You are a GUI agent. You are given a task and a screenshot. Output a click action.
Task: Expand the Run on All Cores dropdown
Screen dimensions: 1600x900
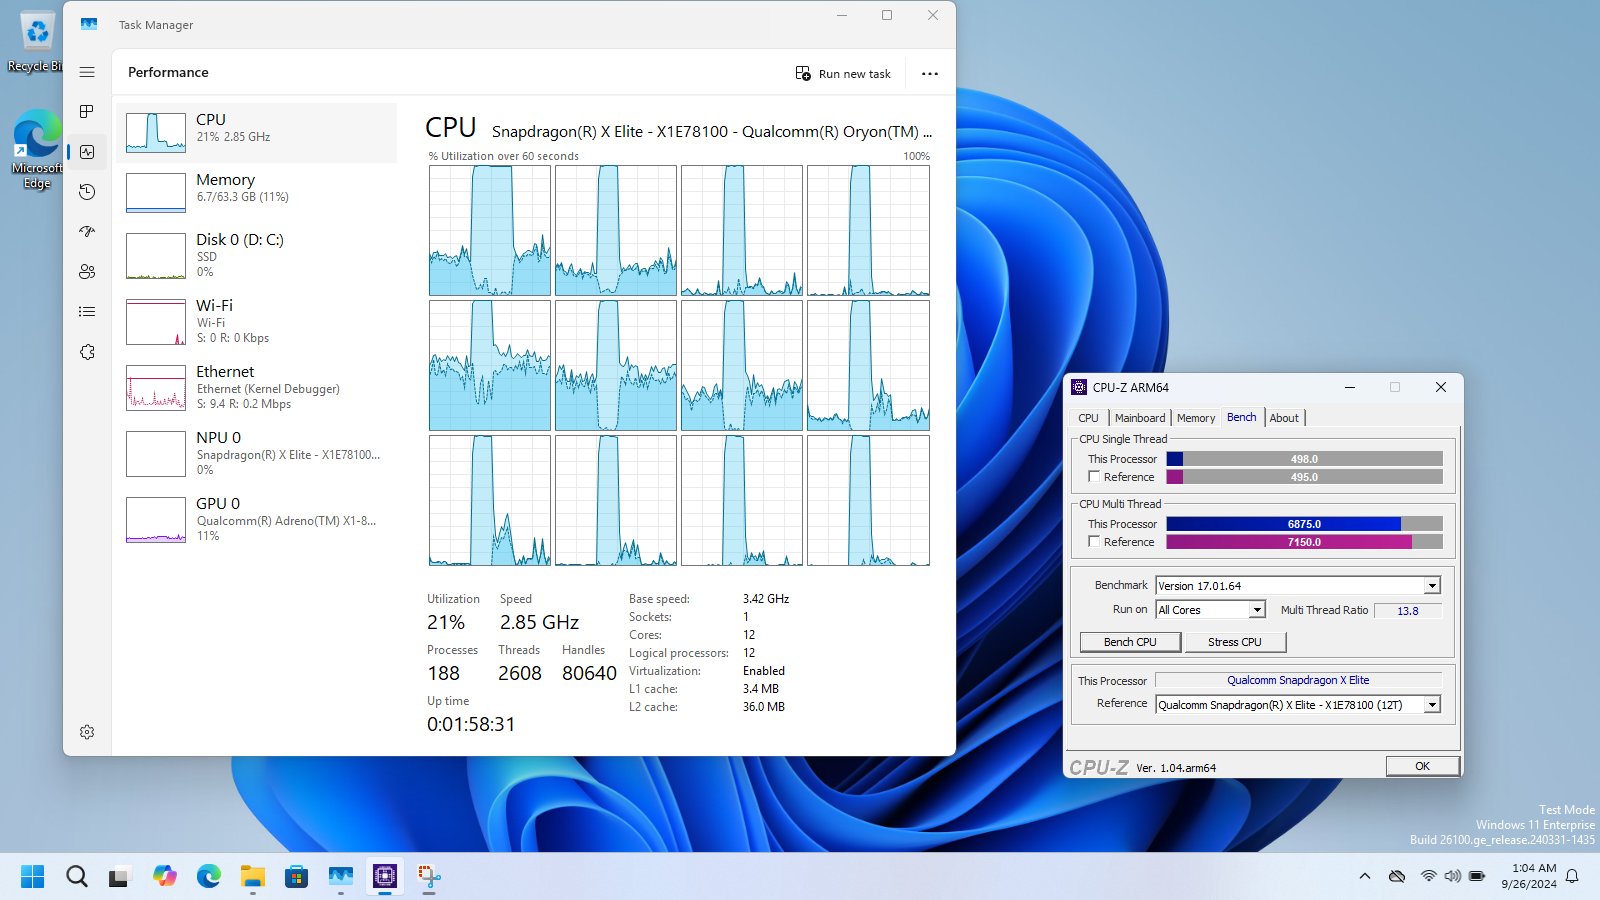click(x=1257, y=610)
